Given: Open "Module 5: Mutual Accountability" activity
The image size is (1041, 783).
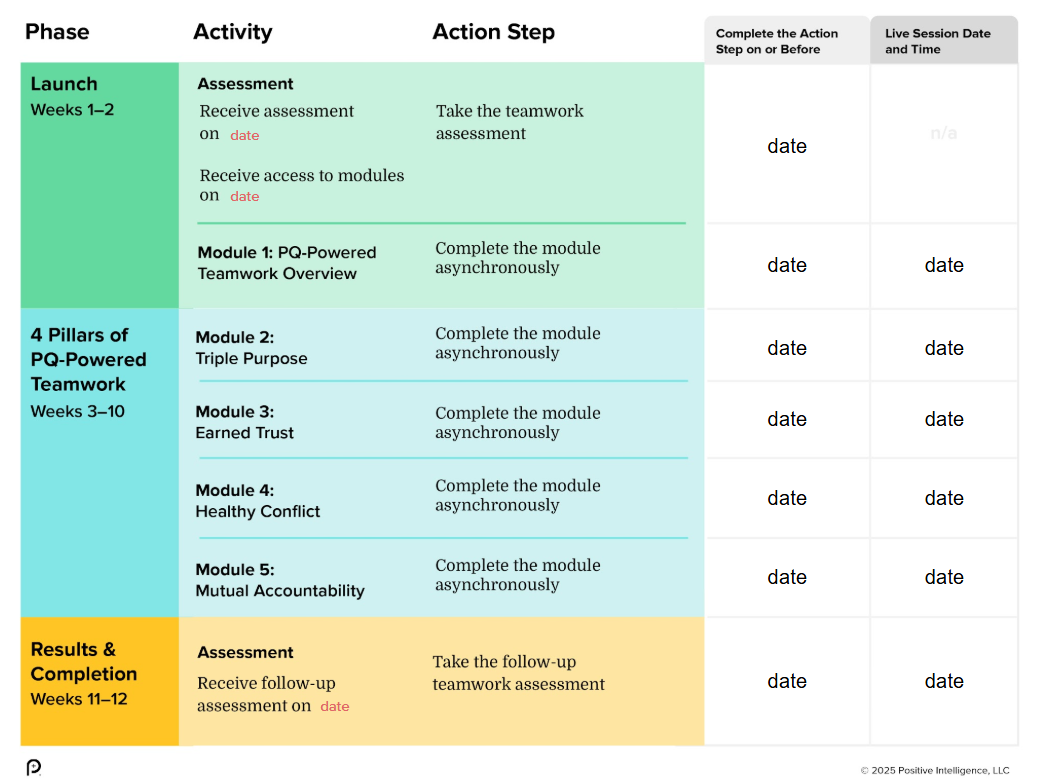Looking at the screenshot, I should point(280,580).
